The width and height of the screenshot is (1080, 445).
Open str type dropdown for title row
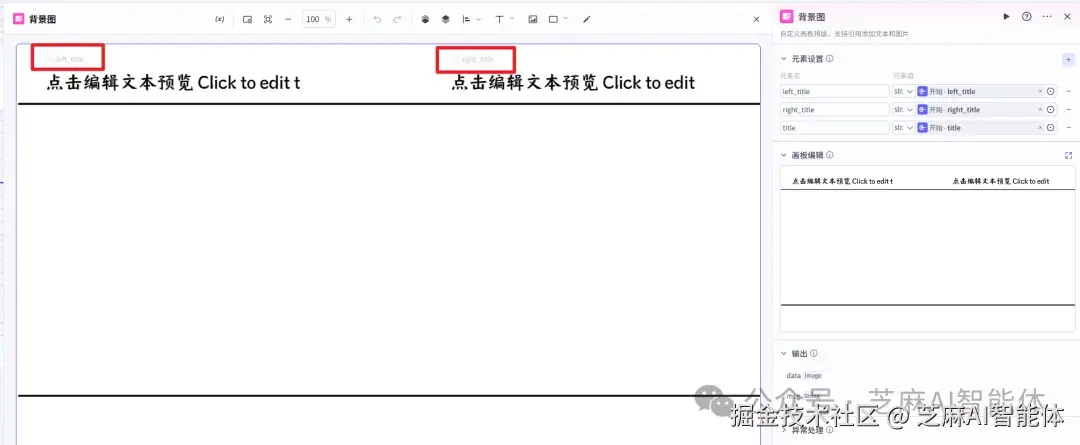coord(903,127)
